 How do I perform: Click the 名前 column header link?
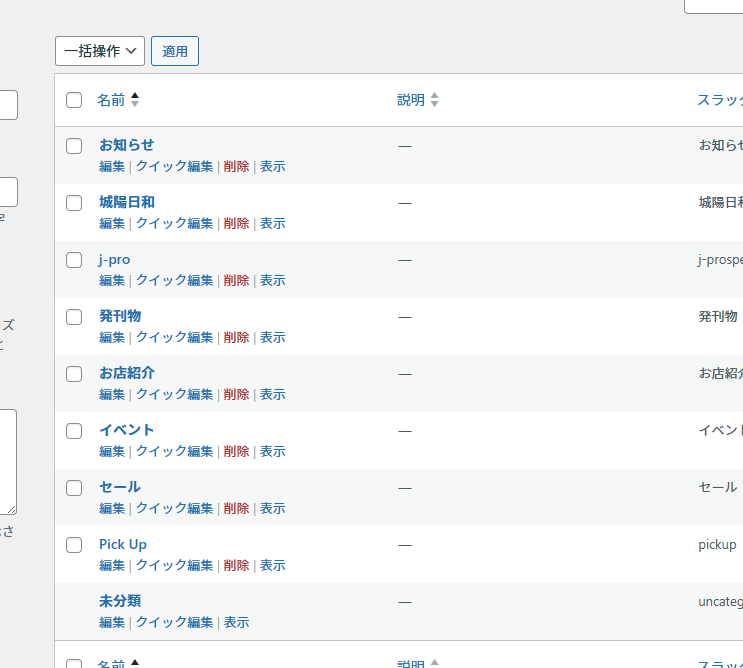tap(111, 100)
